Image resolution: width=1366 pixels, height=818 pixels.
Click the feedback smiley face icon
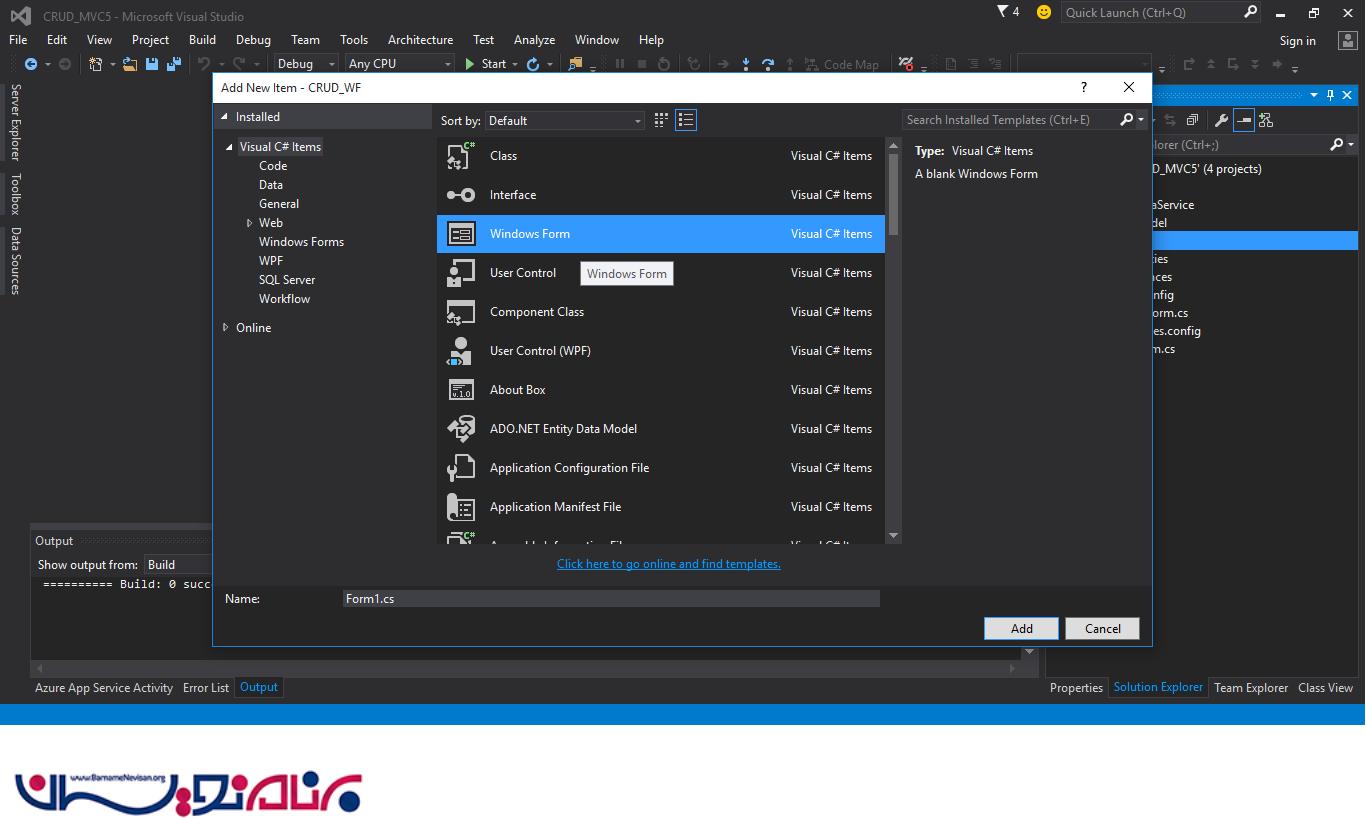(x=1044, y=12)
